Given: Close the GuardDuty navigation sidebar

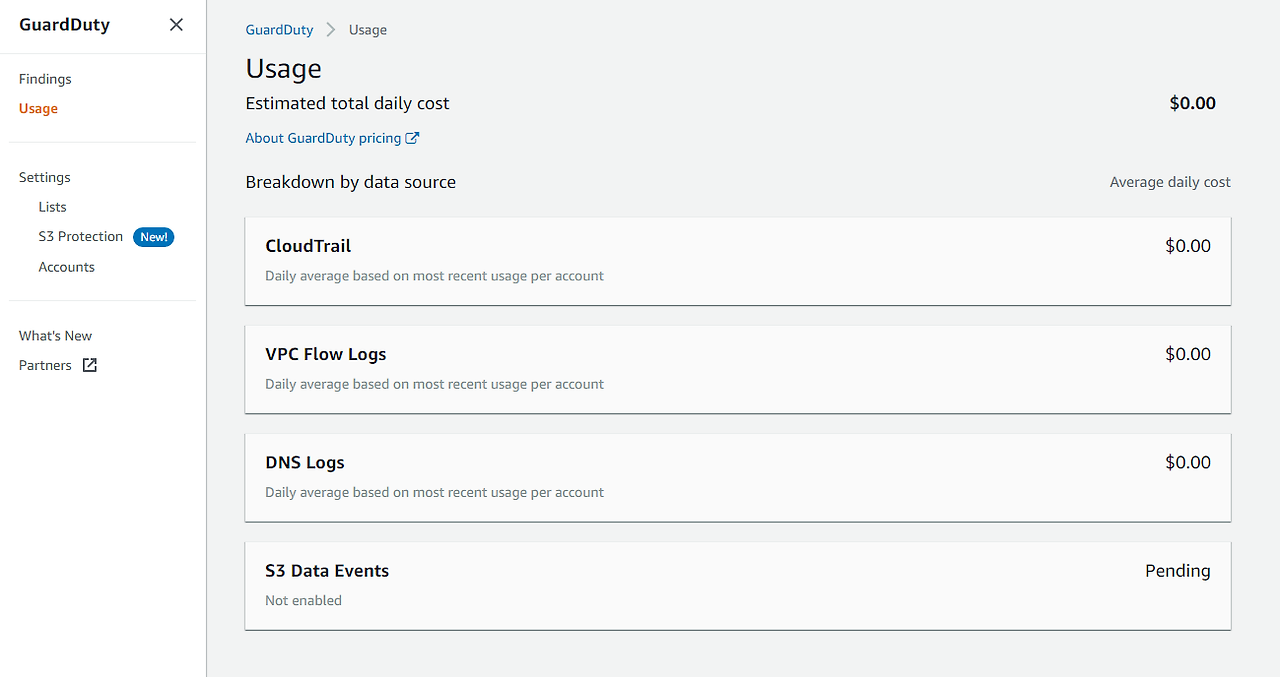Looking at the screenshot, I should pos(176,25).
